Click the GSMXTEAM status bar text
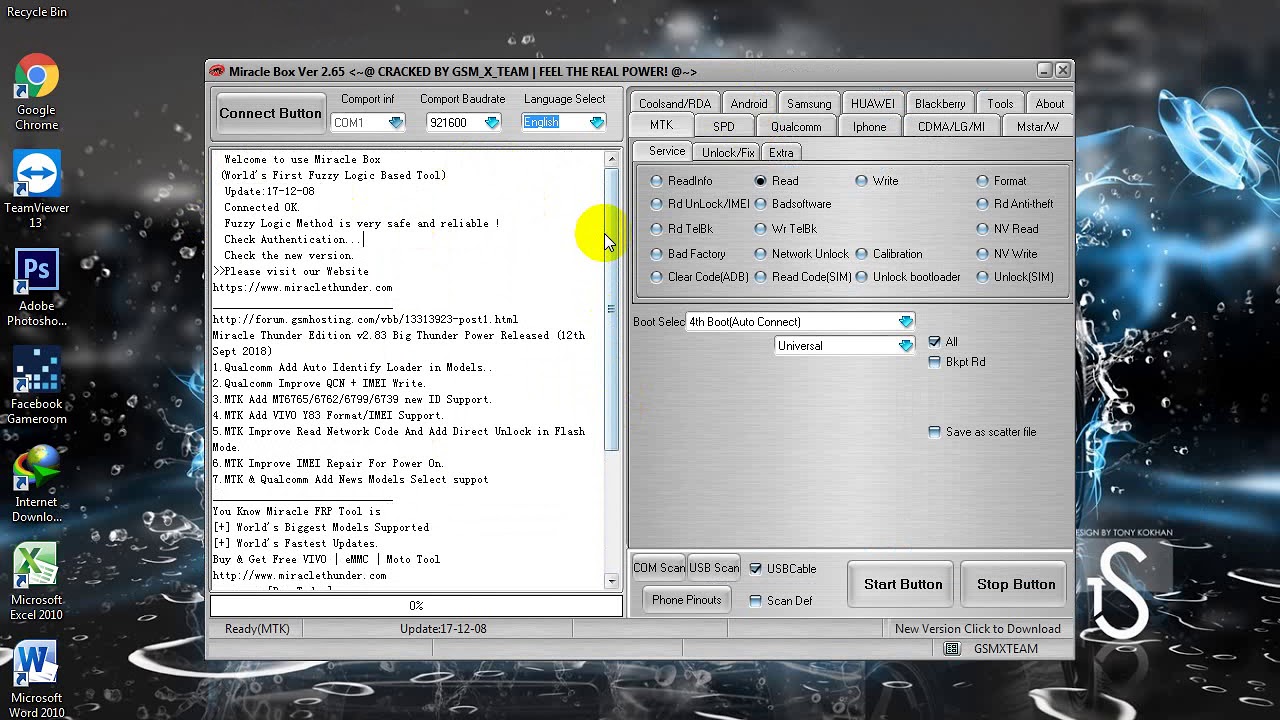 click(1005, 649)
